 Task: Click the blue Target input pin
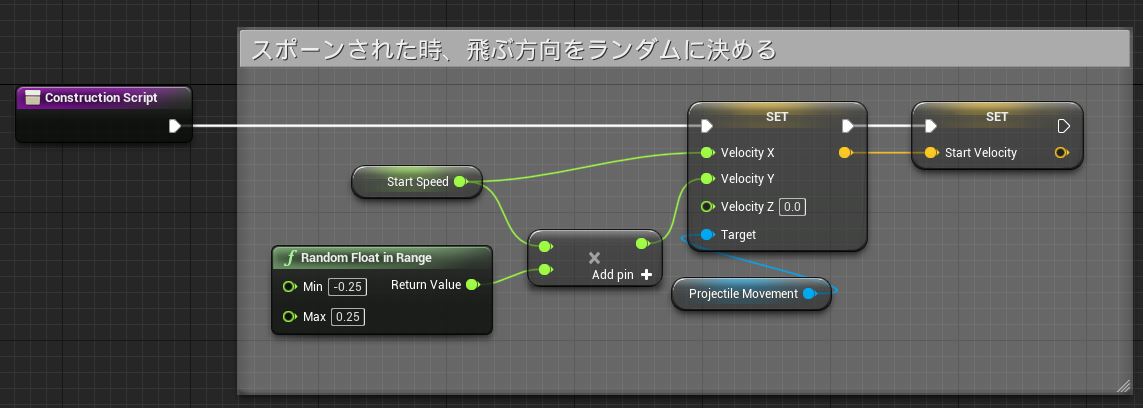tap(706, 235)
